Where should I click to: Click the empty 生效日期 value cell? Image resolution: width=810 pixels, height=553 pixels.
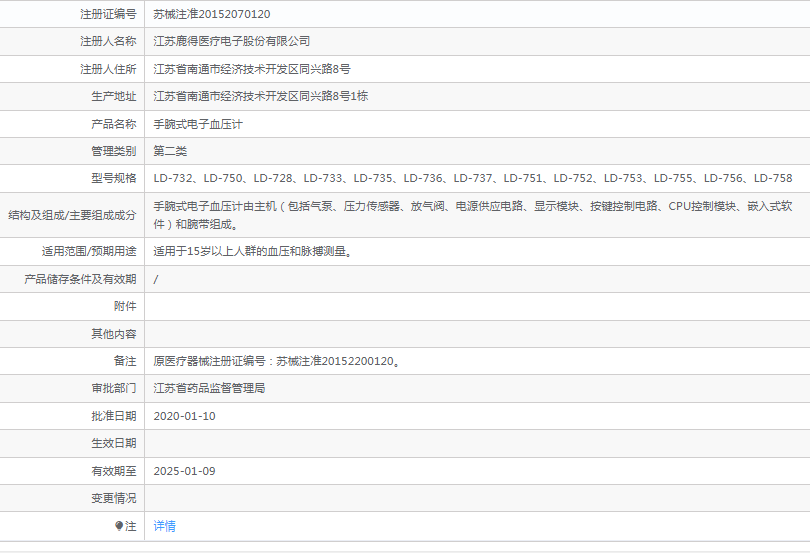tap(476, 443)
